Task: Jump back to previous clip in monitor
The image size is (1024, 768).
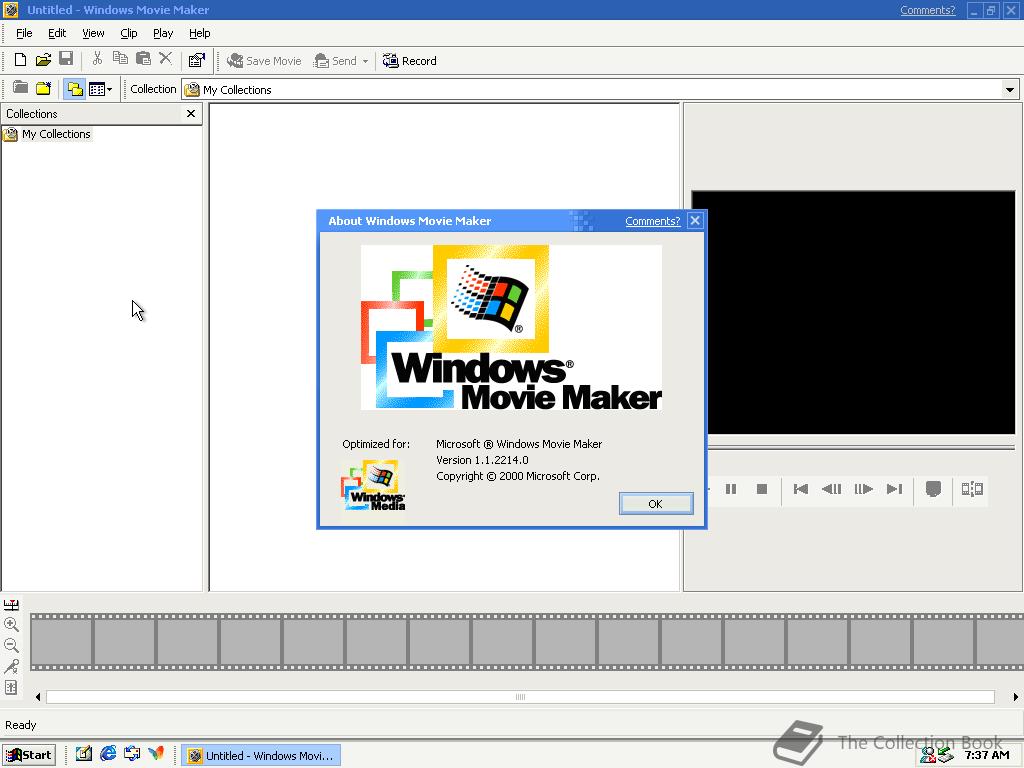Action: [x=801, y=489]
